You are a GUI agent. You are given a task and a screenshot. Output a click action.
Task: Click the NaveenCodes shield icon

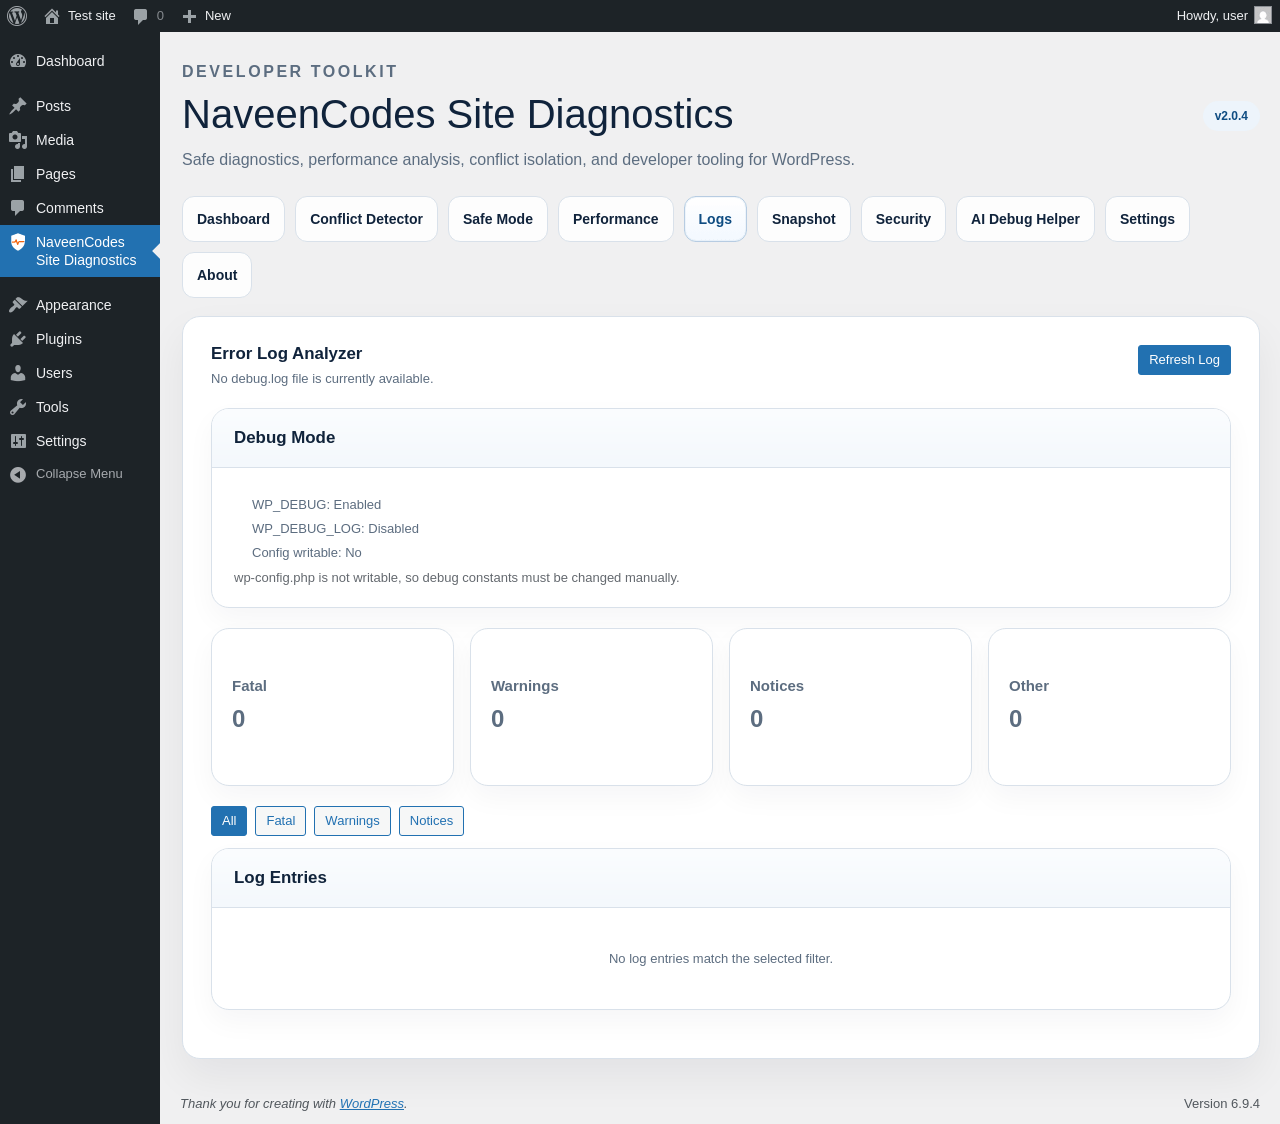point(18,242)
